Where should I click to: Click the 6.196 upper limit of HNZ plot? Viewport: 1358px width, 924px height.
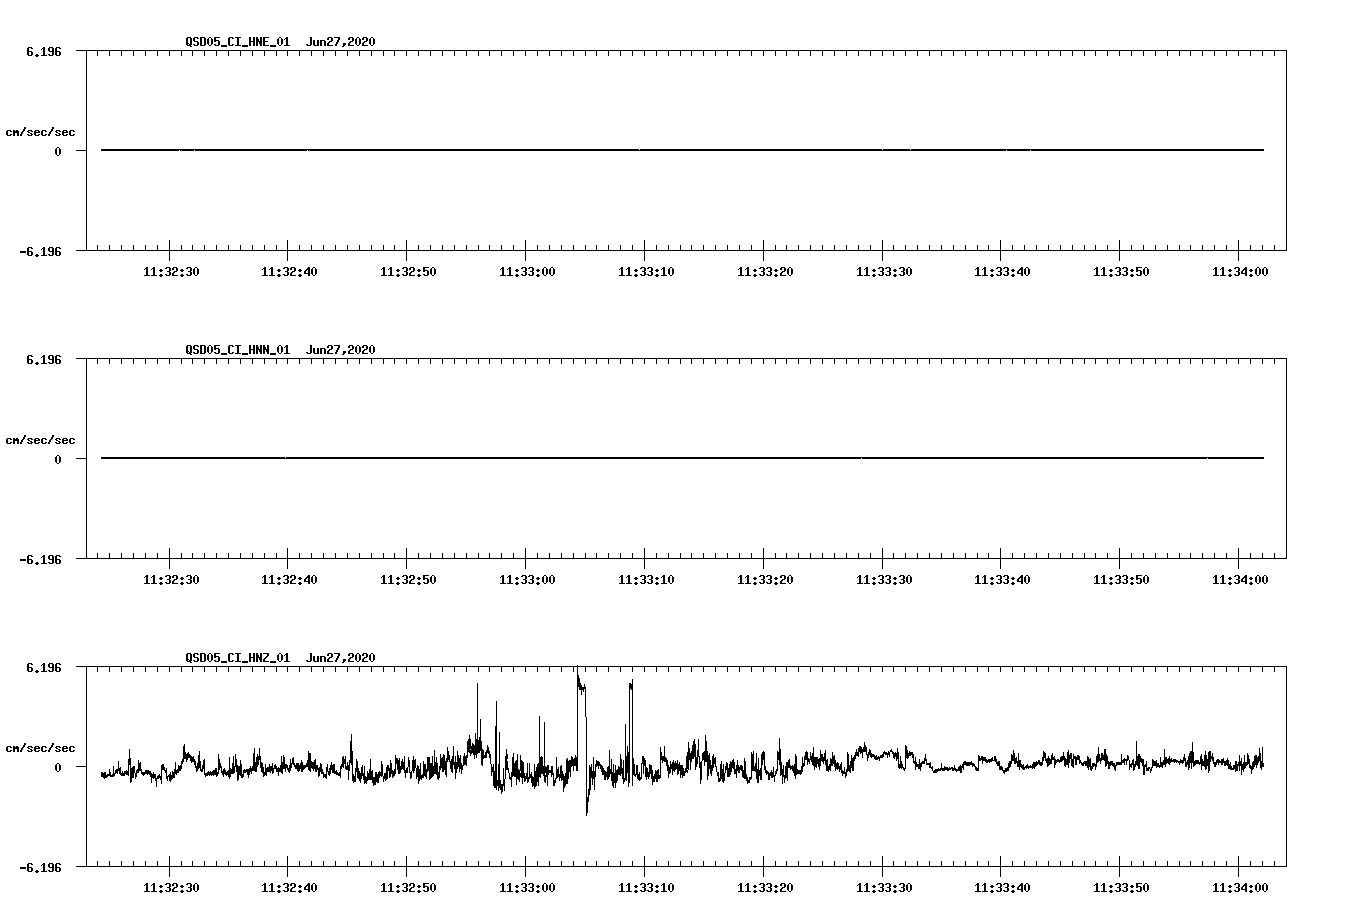(x=44, y=667)
